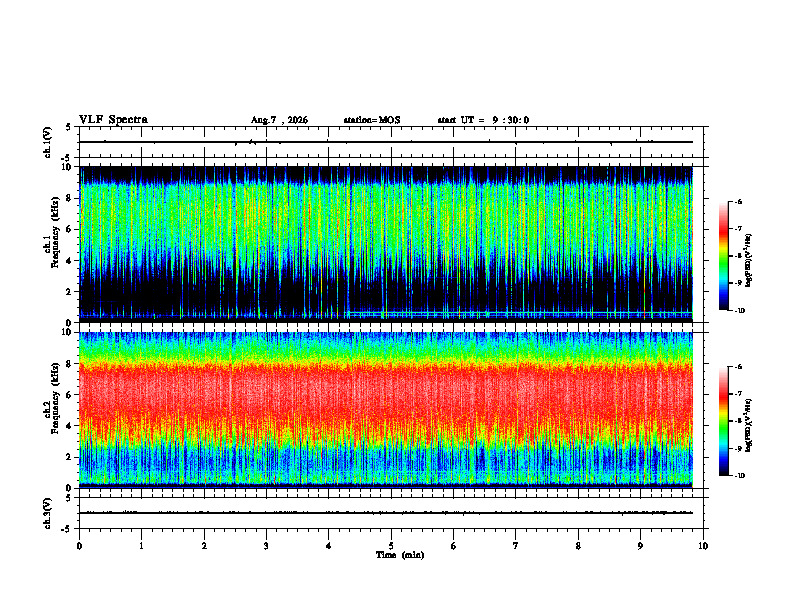Image resolution: width=792 pixels, height=612 pixels.
Task: Click the "station=MOS" header label
Action: (x=372, y=120)
